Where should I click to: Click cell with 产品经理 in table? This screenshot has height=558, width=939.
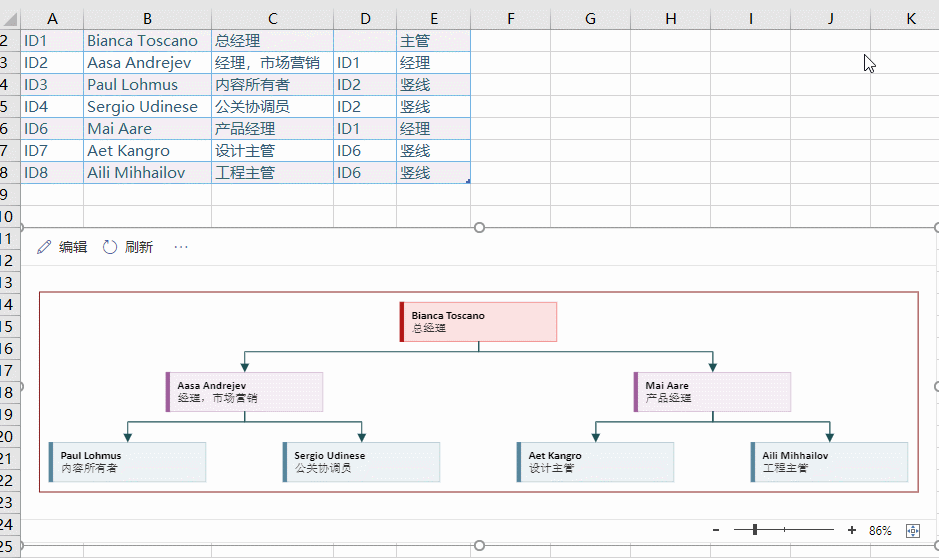[272, 129]
